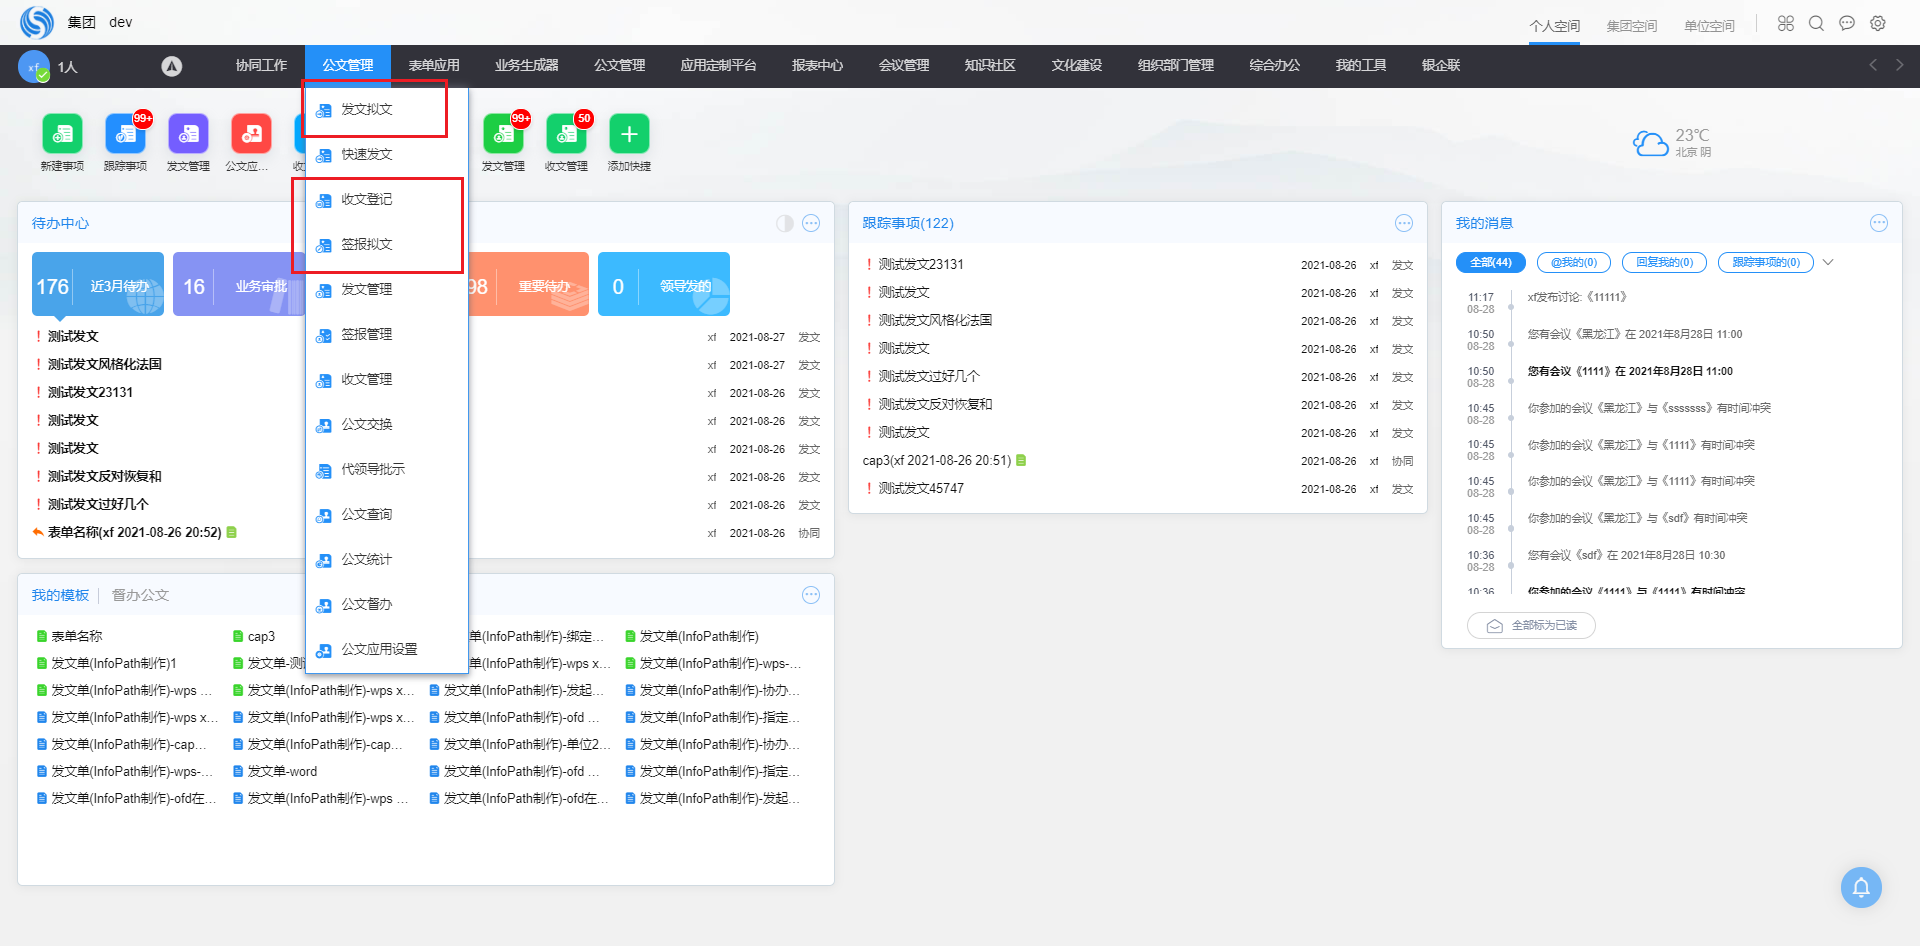
Task: Open the 测试发文45747 tracking item
Action: [x=921, y=488]
